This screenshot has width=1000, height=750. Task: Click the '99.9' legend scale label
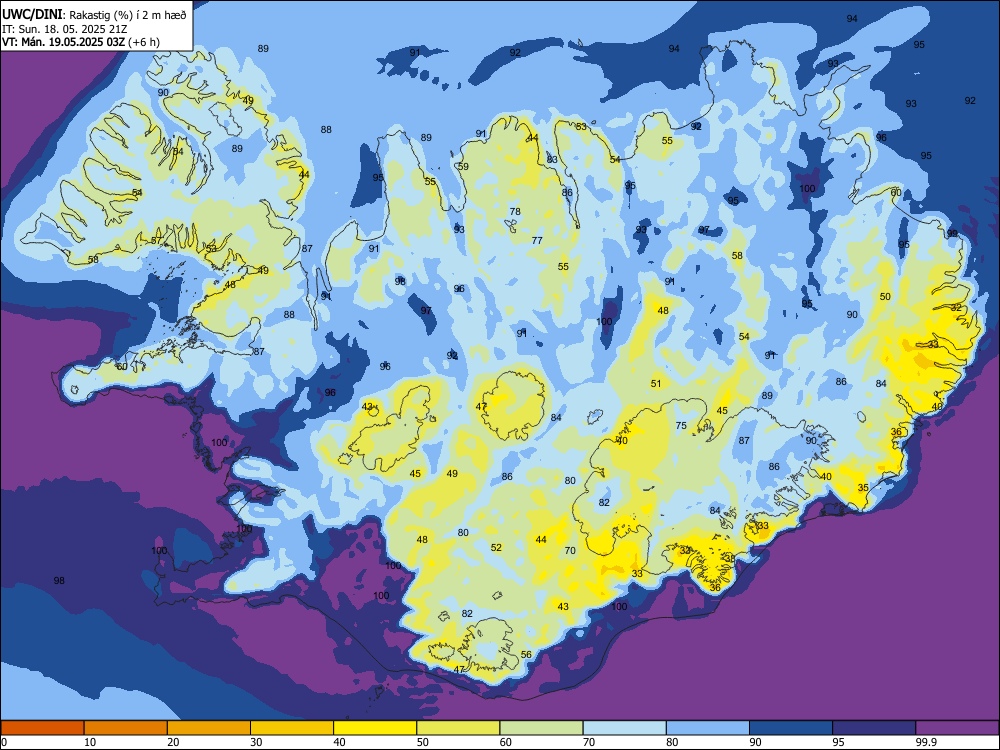[926, 742]
